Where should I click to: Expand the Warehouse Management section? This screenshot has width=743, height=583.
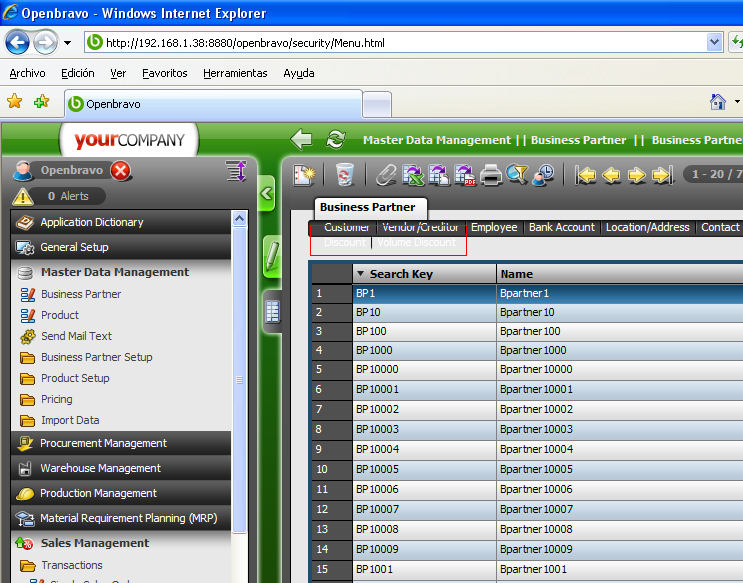(121, 468)
